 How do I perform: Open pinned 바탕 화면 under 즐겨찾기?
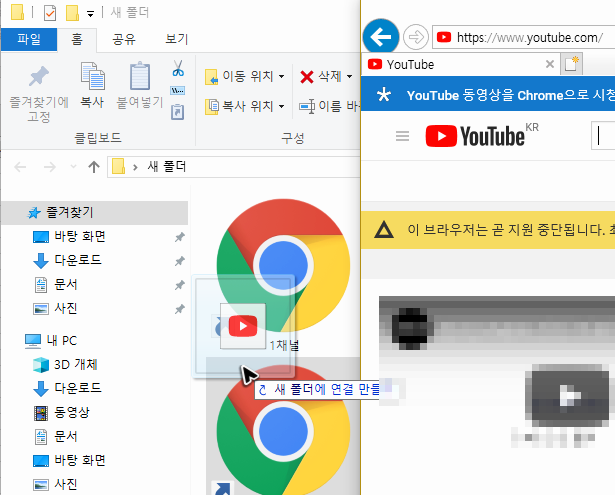pyautogui.click(x=80, y=237)
